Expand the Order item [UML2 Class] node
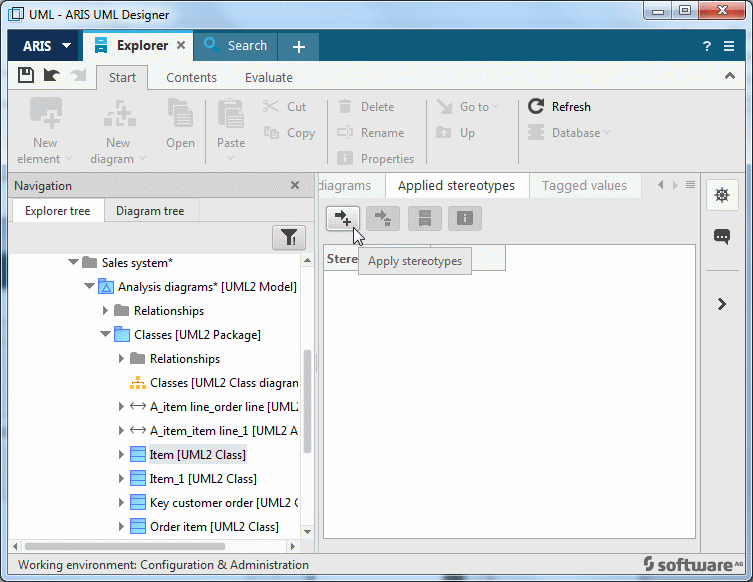 pyautogui.click(x=121, y=526)
